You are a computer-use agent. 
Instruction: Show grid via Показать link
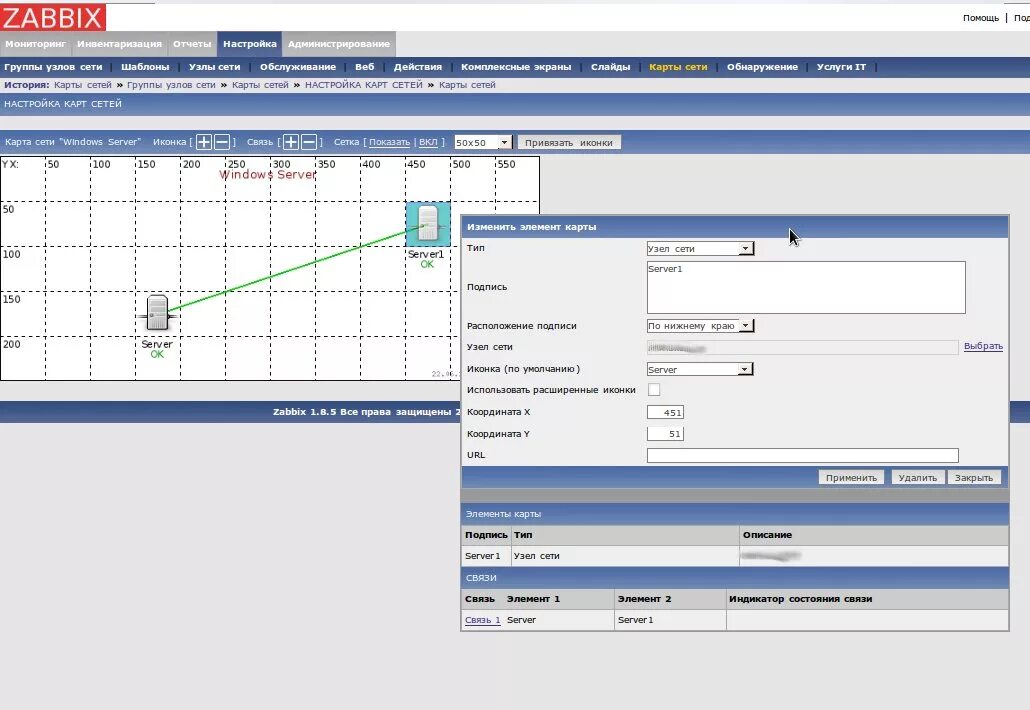[x=390, y=142]
